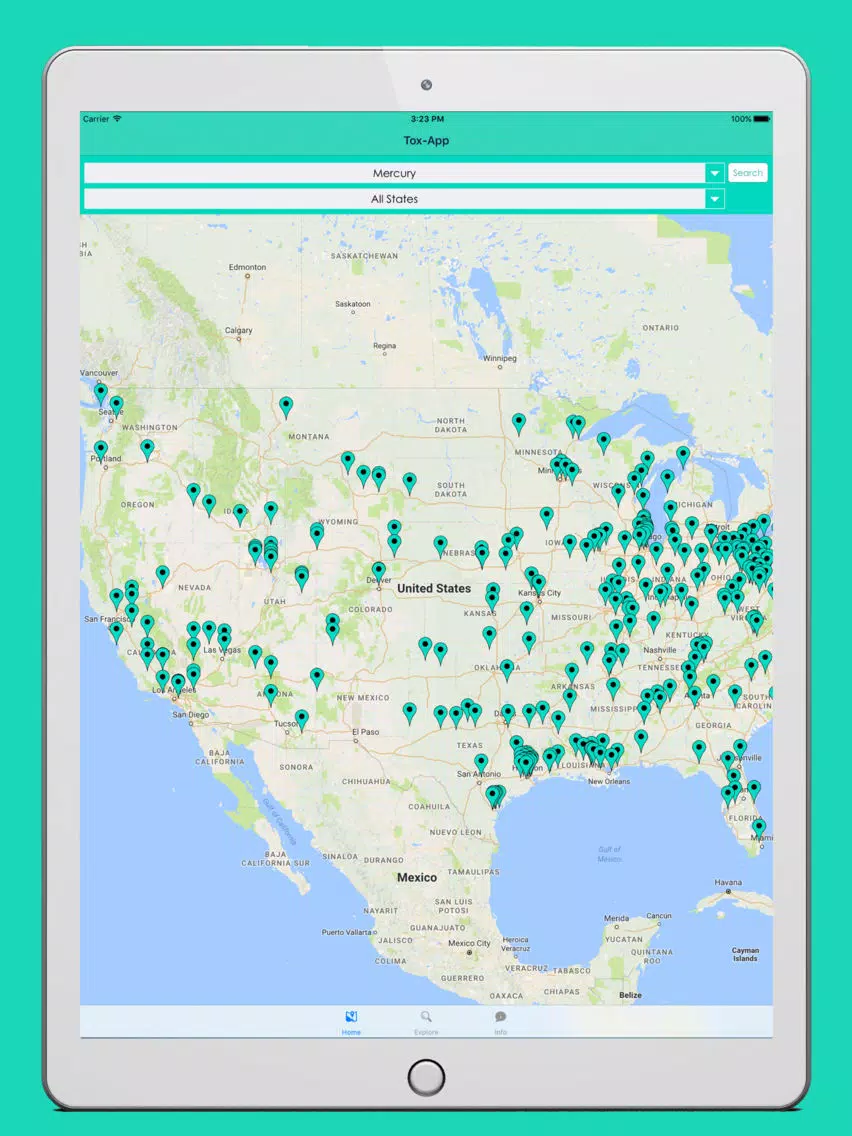Click the 3:23 PM clock
The width and height of the screenshot is (852, 1136).
coord(427,119)
